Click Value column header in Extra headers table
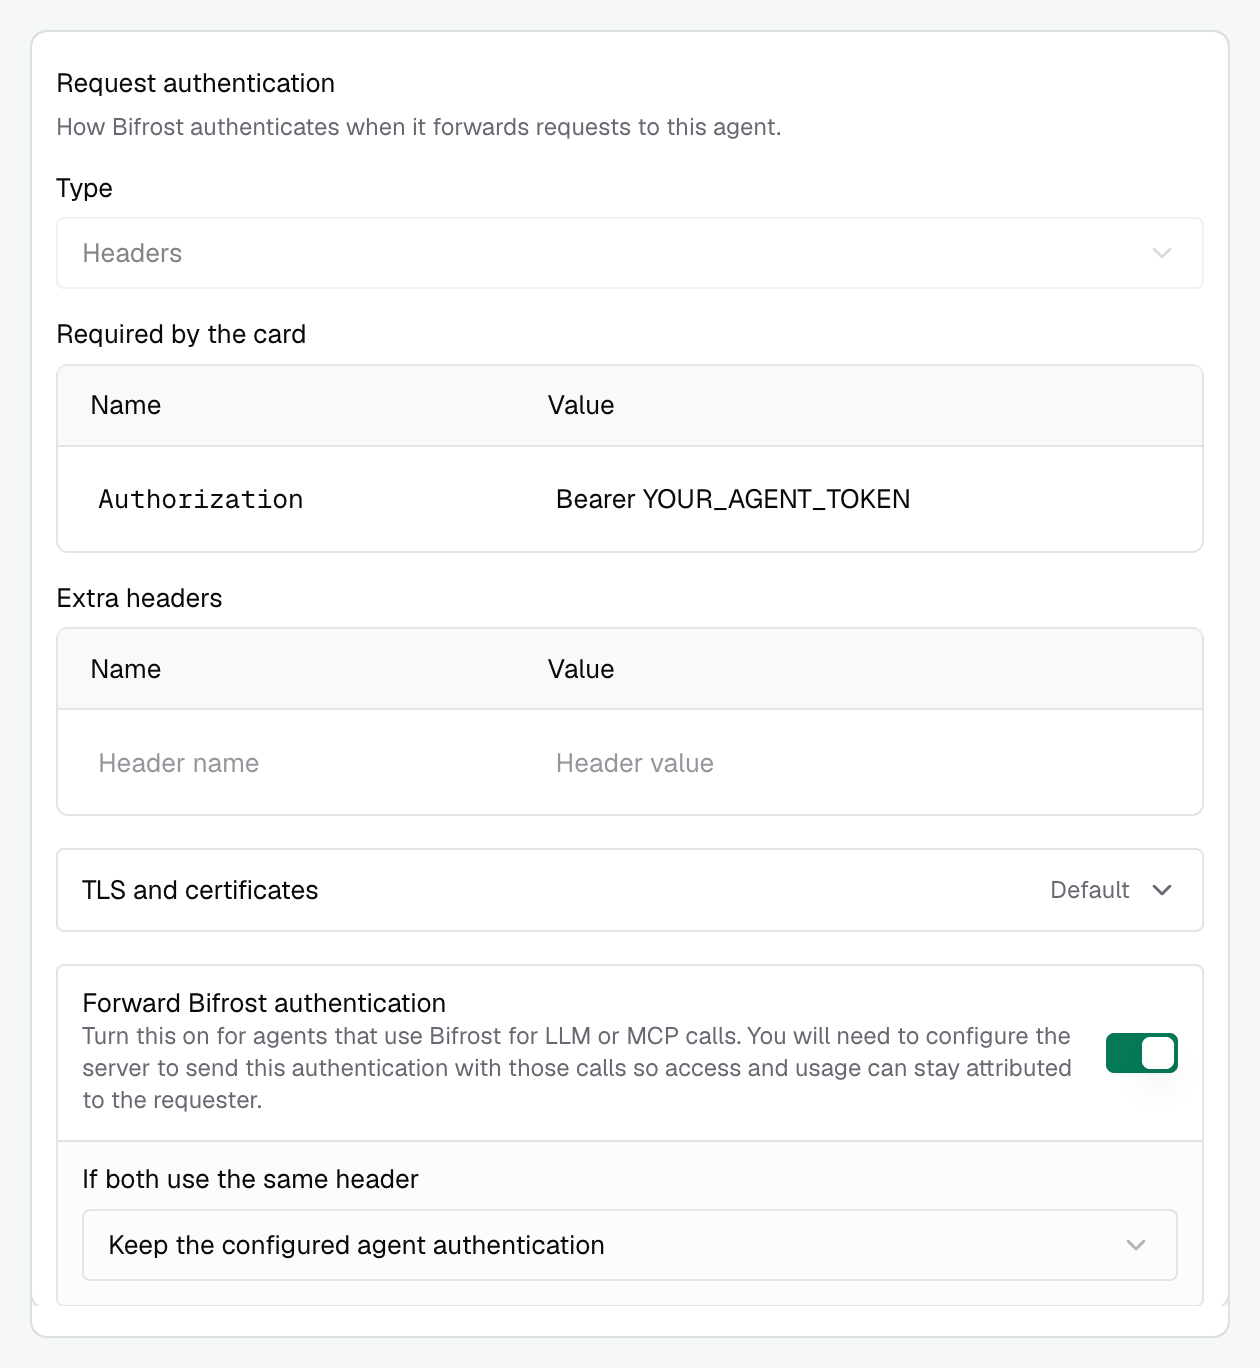 pyautogui.click(x=581, y=669)
